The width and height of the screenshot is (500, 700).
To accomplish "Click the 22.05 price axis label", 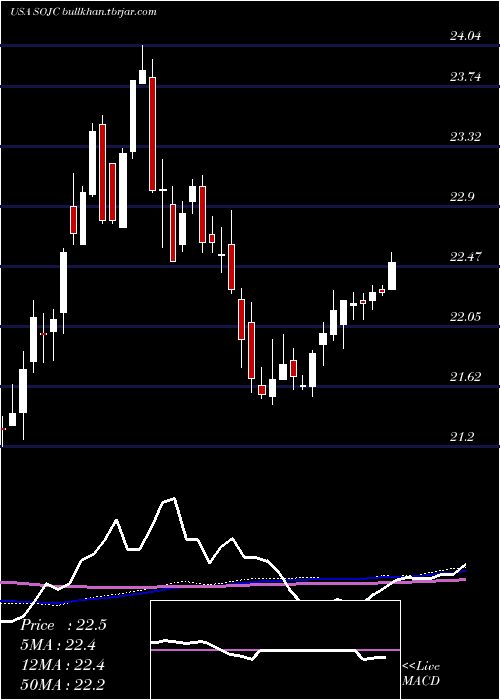I will 465,317.
